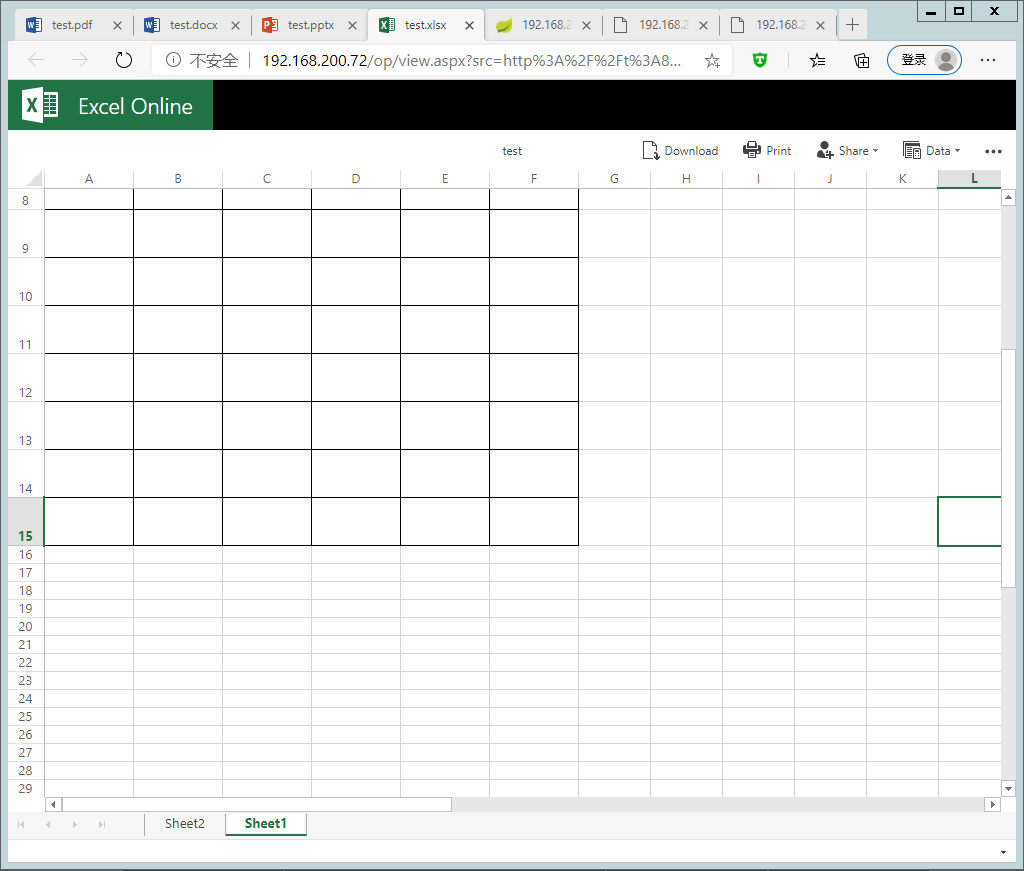The image size is (1024, 871).
Task: Click the 登录 profile button
Action: [x=924, y=60]
